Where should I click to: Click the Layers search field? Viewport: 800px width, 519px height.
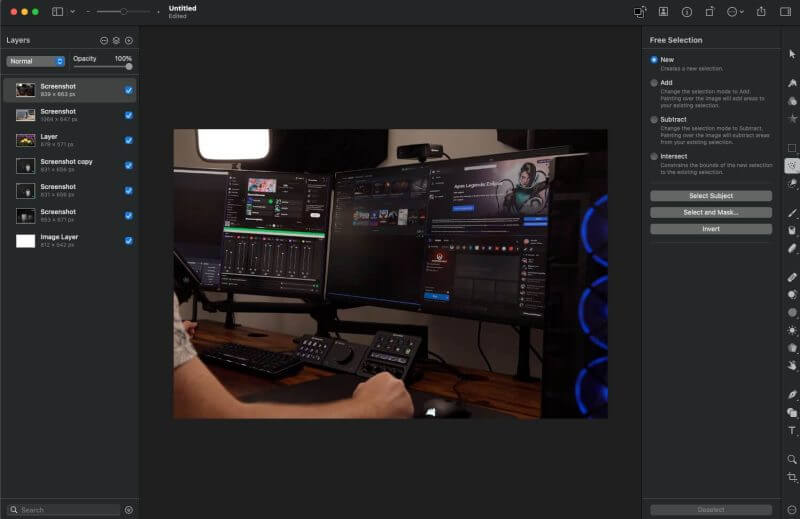[x=64, y=510]
